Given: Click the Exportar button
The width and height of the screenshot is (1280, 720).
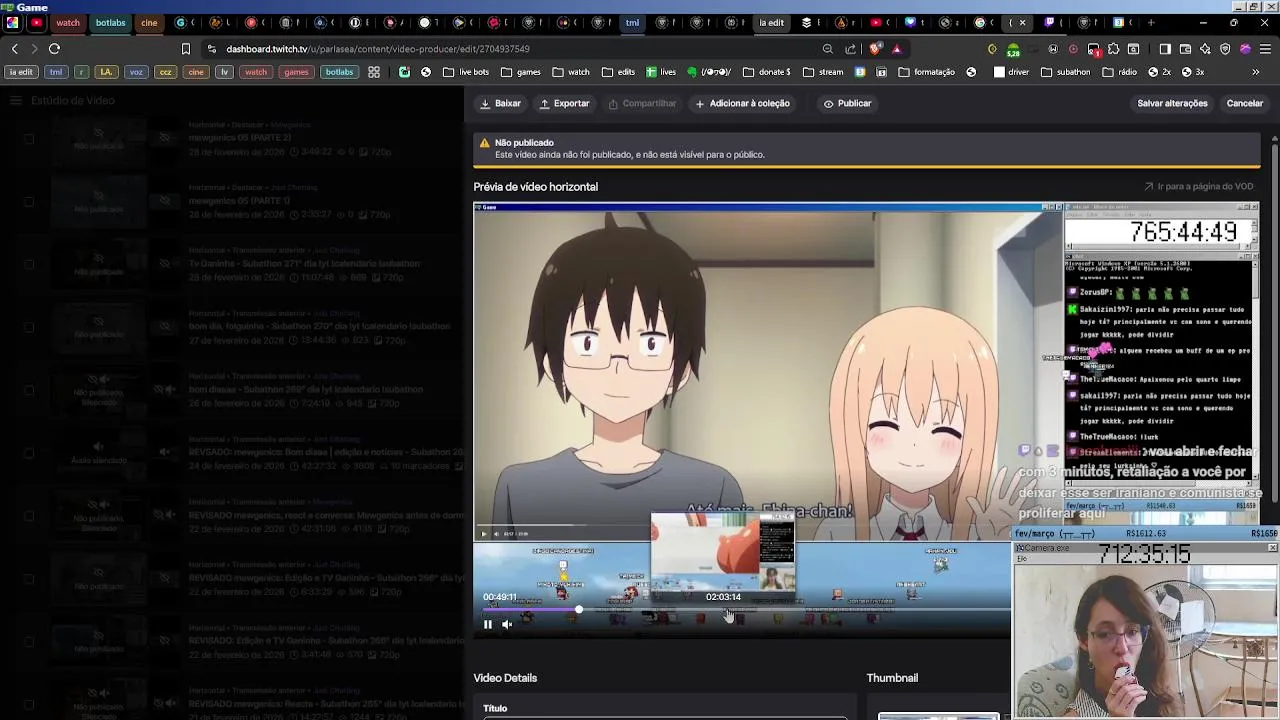Looking at the screenshot, I should tap(565, 103).
